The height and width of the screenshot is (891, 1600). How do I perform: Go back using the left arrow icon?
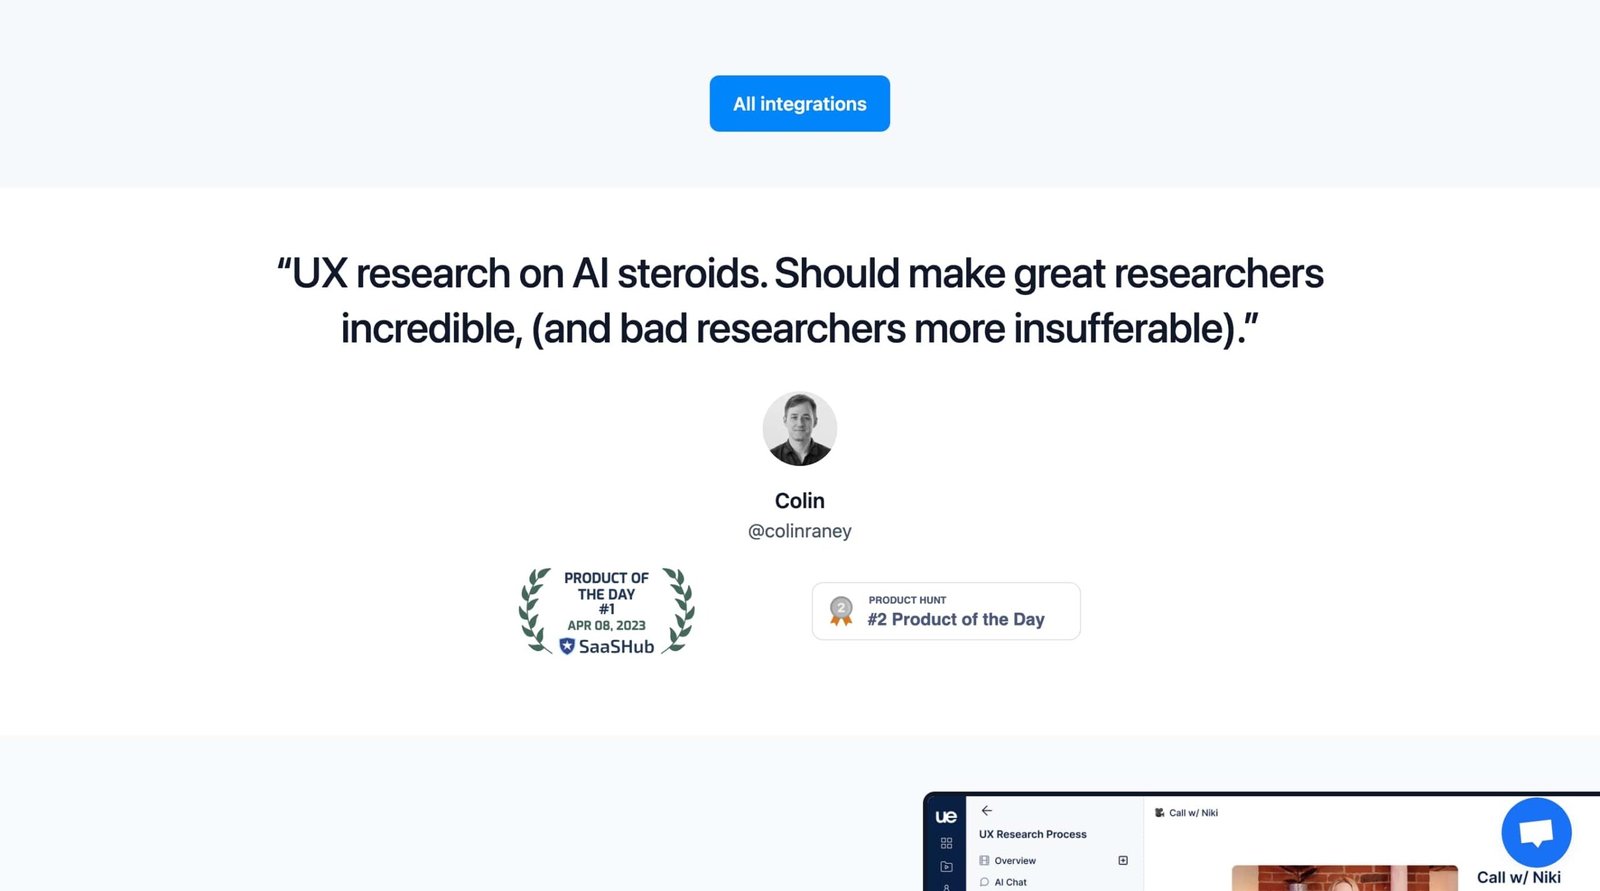987,811
